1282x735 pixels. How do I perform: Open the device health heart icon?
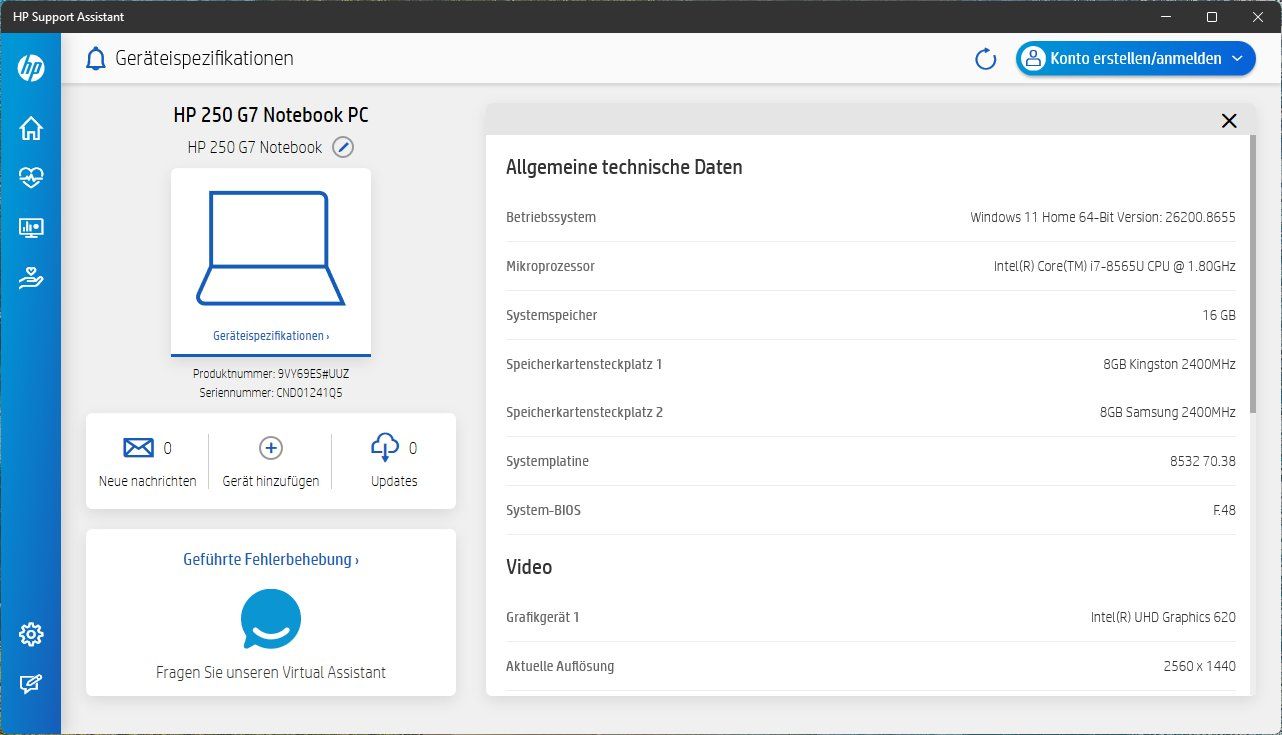[x=31, y=178]
